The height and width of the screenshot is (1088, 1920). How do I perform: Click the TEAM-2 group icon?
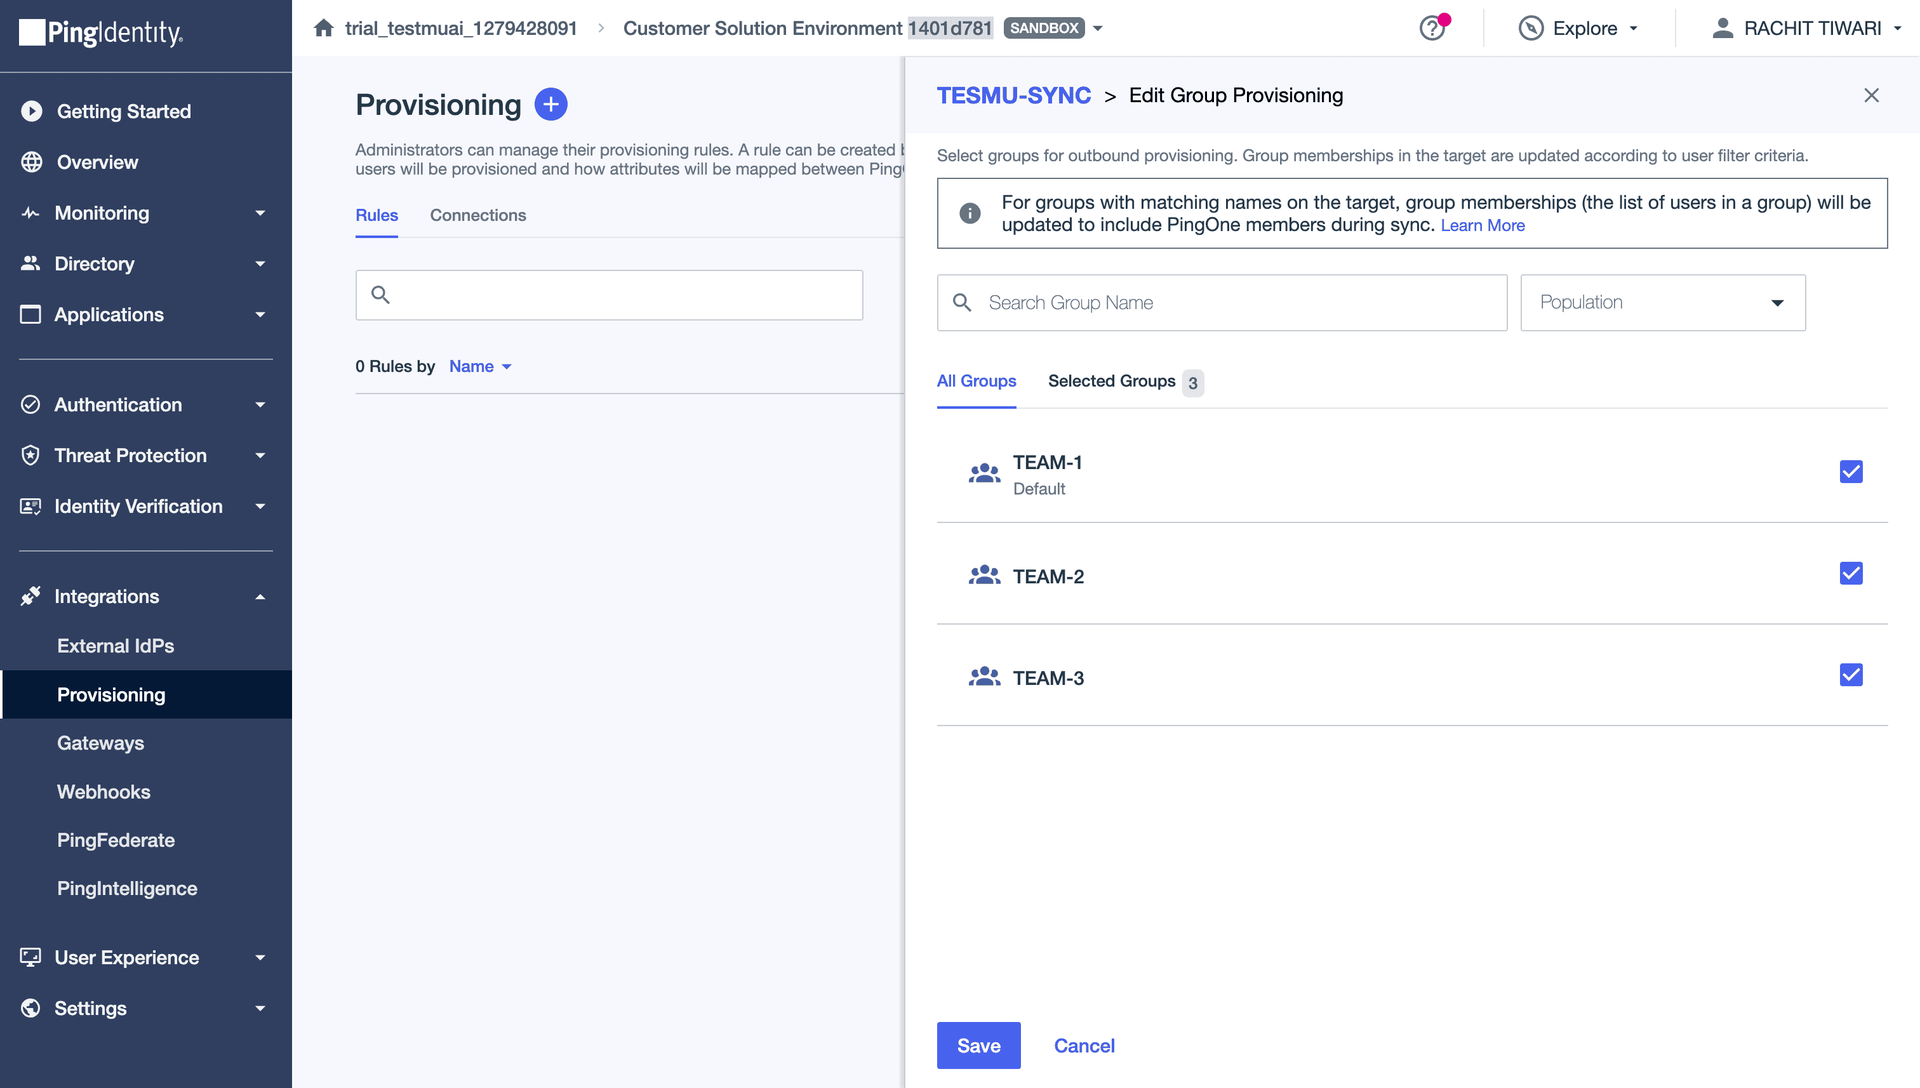pos(984,576)
